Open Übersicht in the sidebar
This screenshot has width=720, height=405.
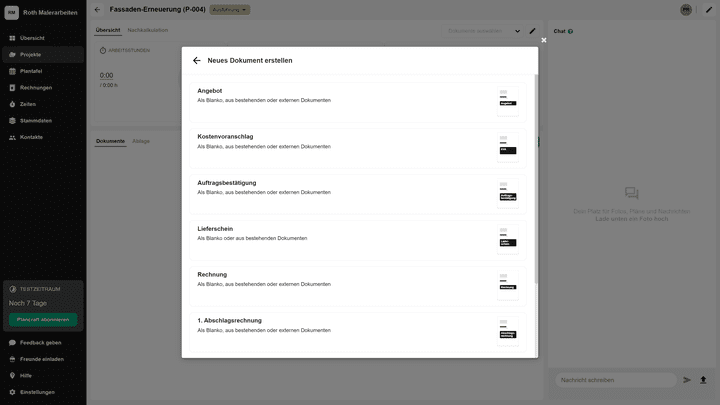click(32, 38)
